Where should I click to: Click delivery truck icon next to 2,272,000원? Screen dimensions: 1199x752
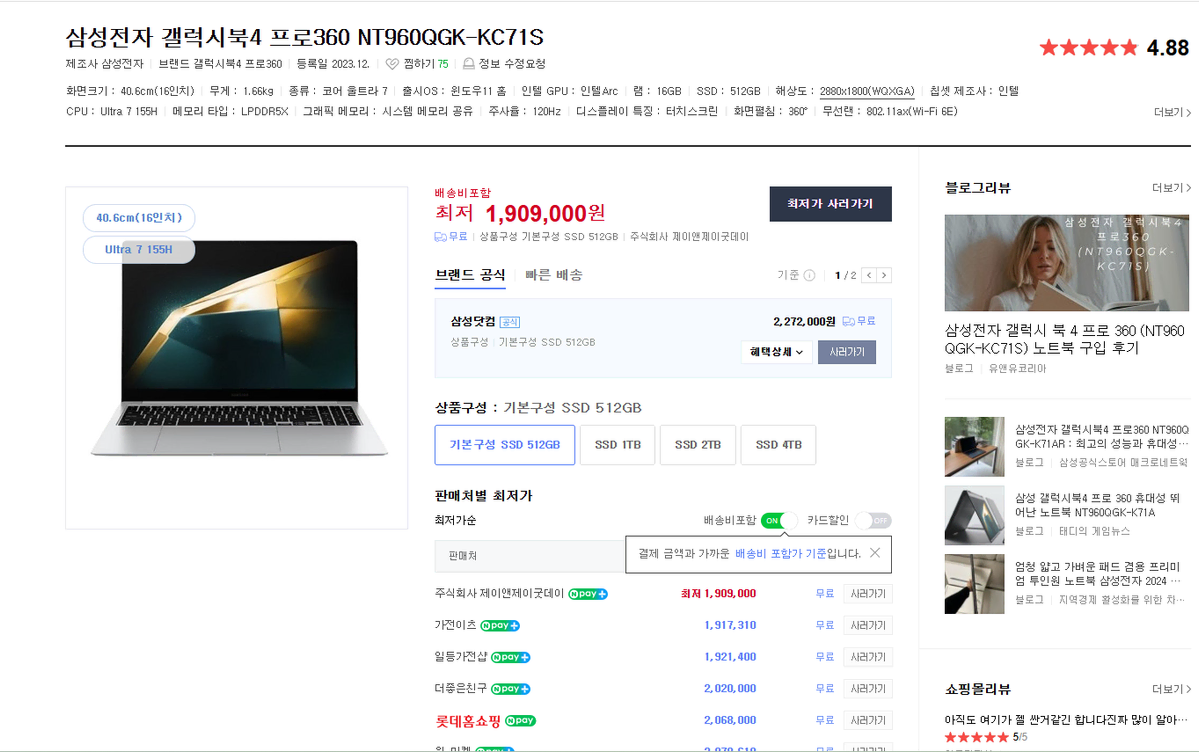(849, 321)
